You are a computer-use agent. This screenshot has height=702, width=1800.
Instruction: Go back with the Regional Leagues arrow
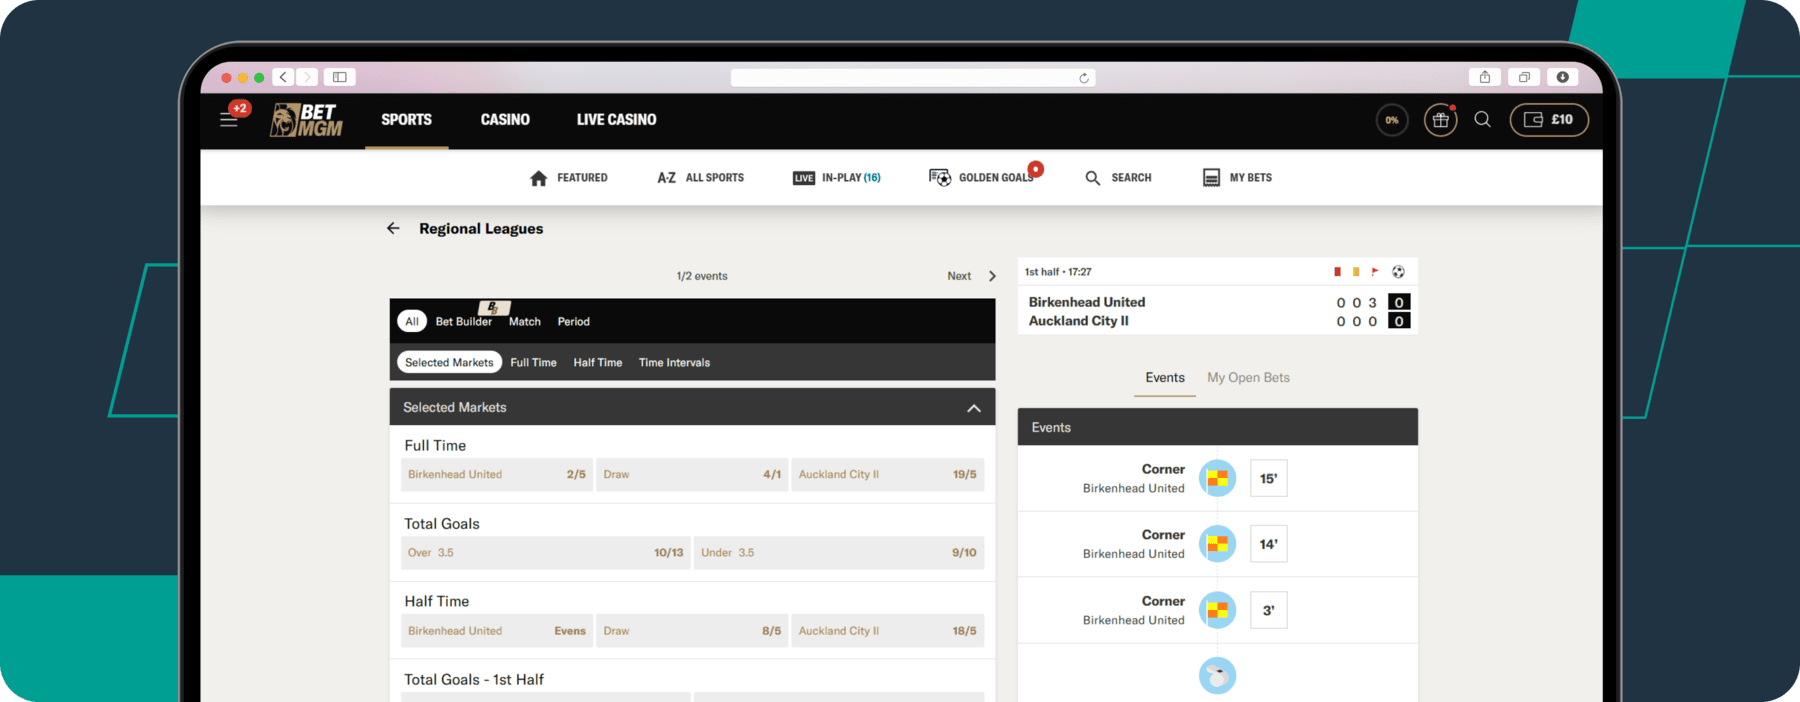point(393,228)
